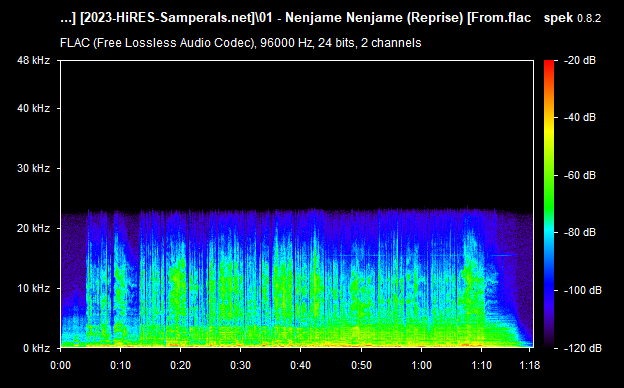Select the 1:18 end time marker
The height and width of the screenshot is (388, 624).
pyautogui.click(x=530, y=365)
